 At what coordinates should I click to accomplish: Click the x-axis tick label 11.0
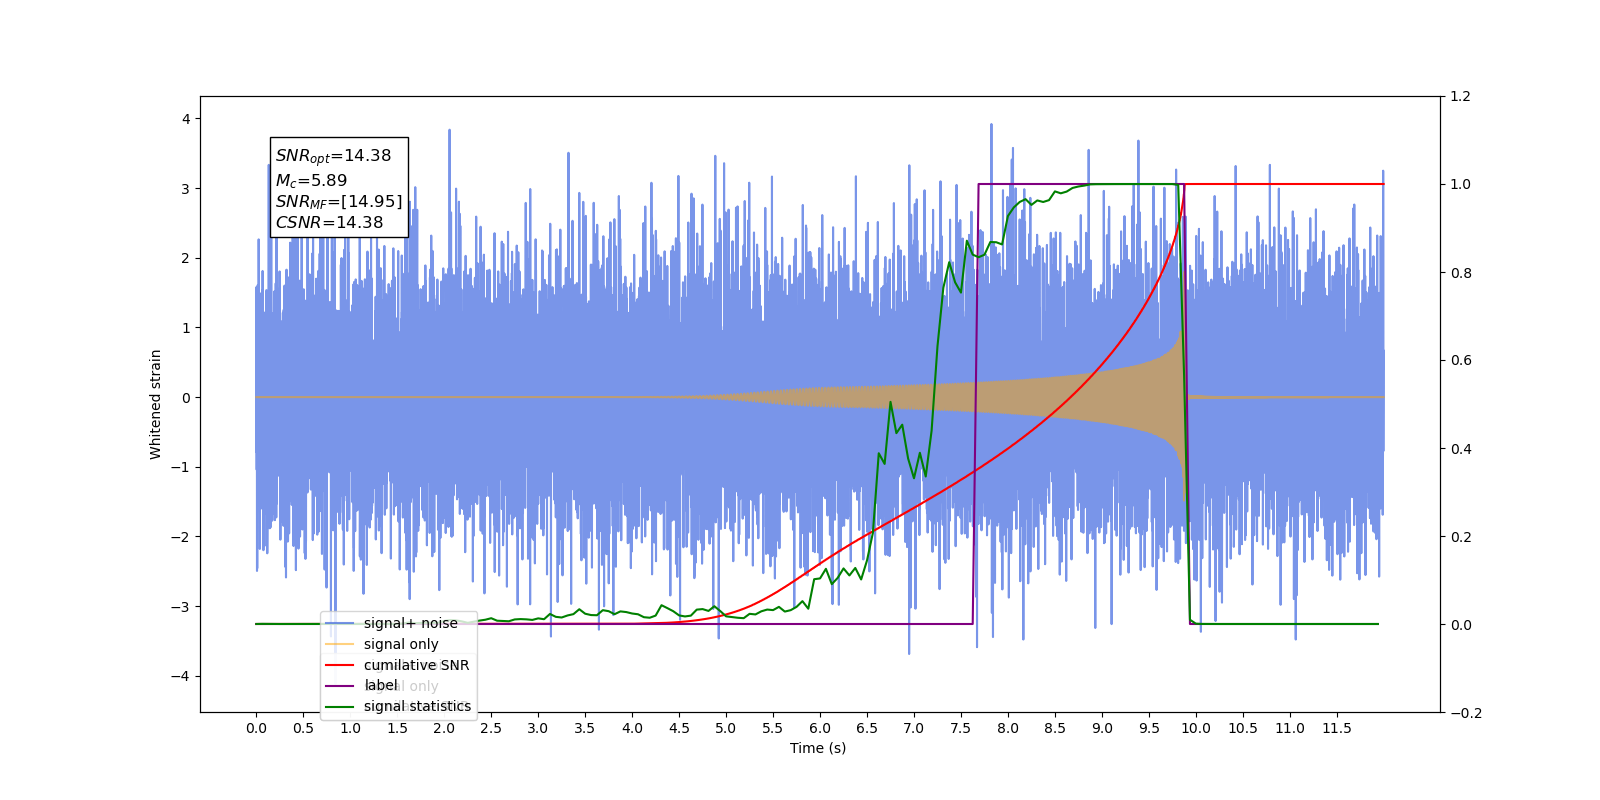pyautogui.click(x=1290, y=728)
